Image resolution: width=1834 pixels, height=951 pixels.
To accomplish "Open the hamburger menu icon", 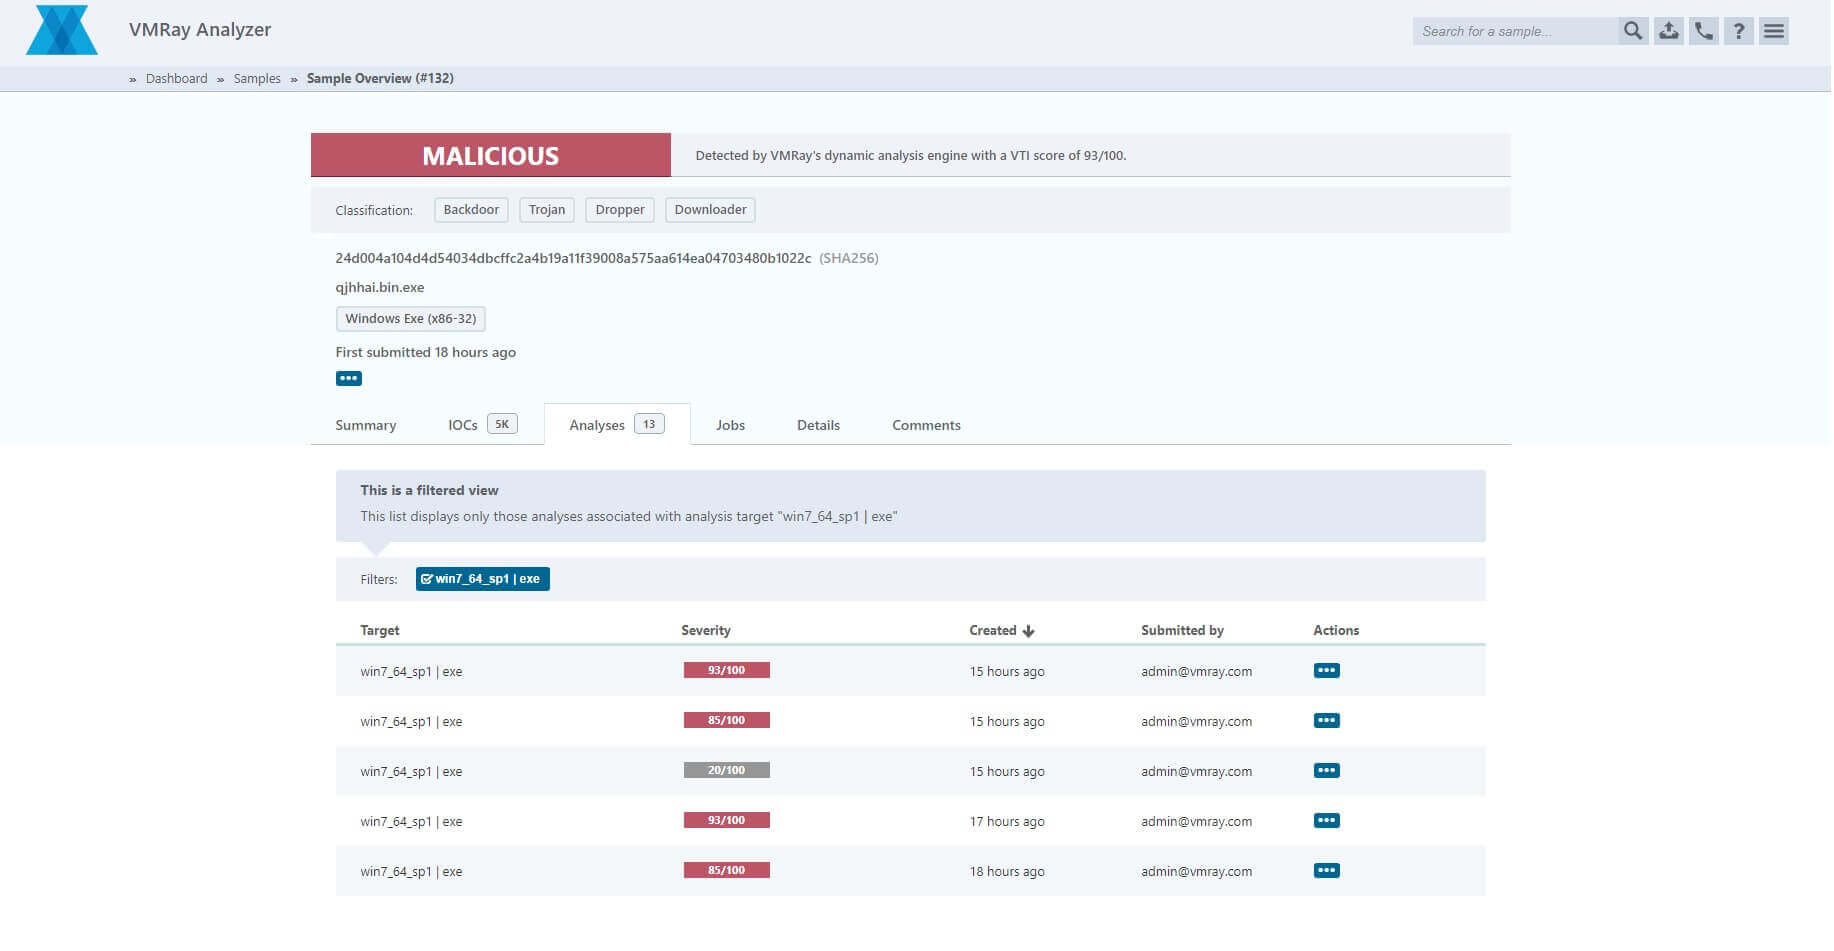I will (1774, 31).
